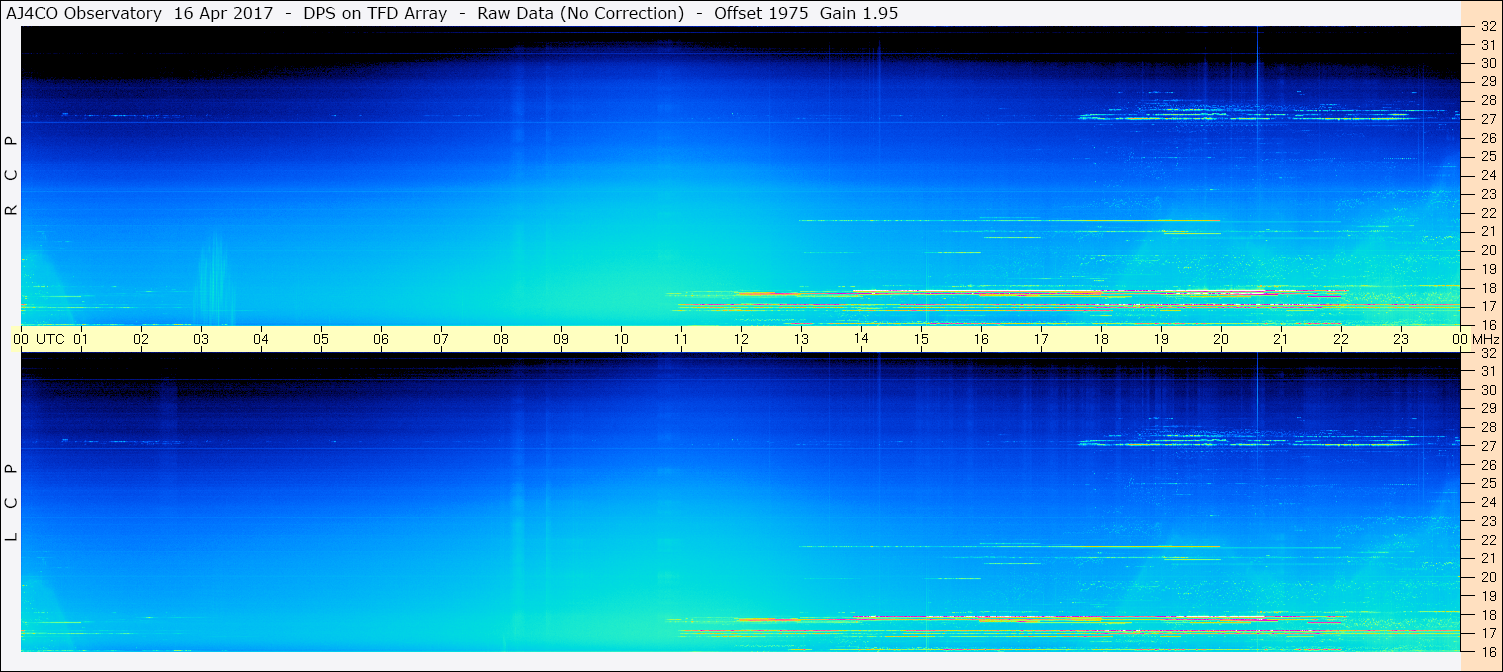1503x672 pixels.
Task: Select the 12 hour mark on time axis
Action: tap(741, 339)
